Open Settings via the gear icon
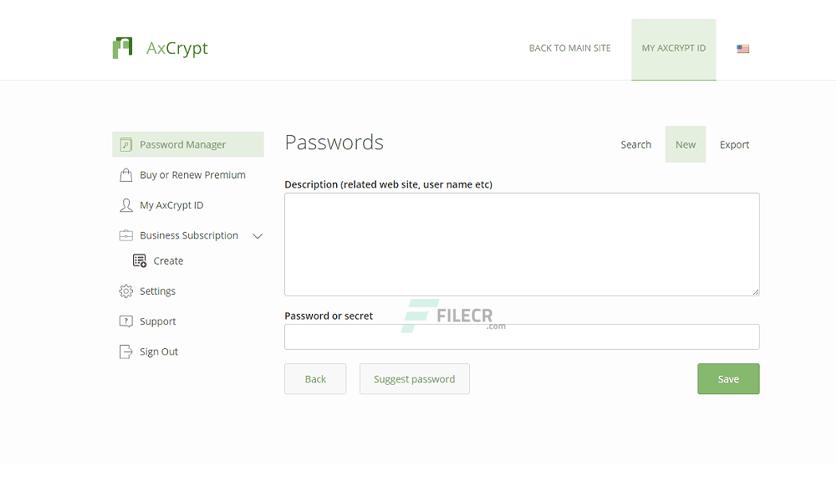 [126, 291]
